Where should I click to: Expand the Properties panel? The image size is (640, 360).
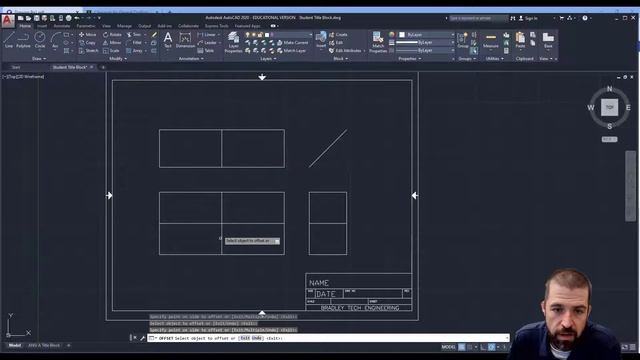(x=409, y=59)
